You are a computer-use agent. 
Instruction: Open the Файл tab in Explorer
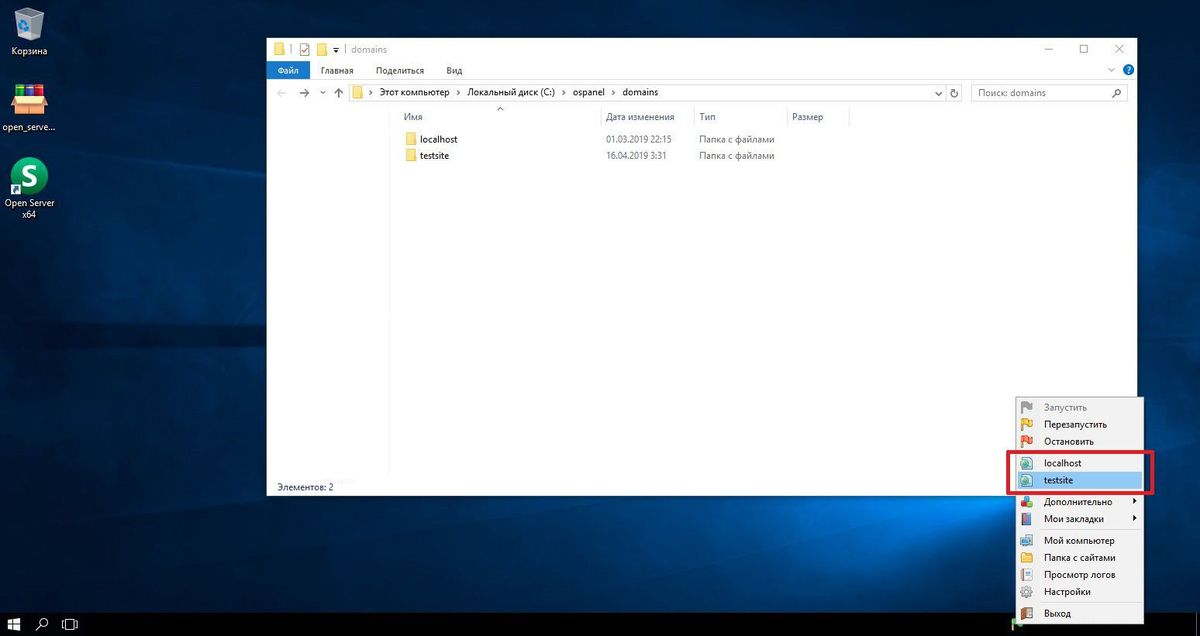pos(288,70)
